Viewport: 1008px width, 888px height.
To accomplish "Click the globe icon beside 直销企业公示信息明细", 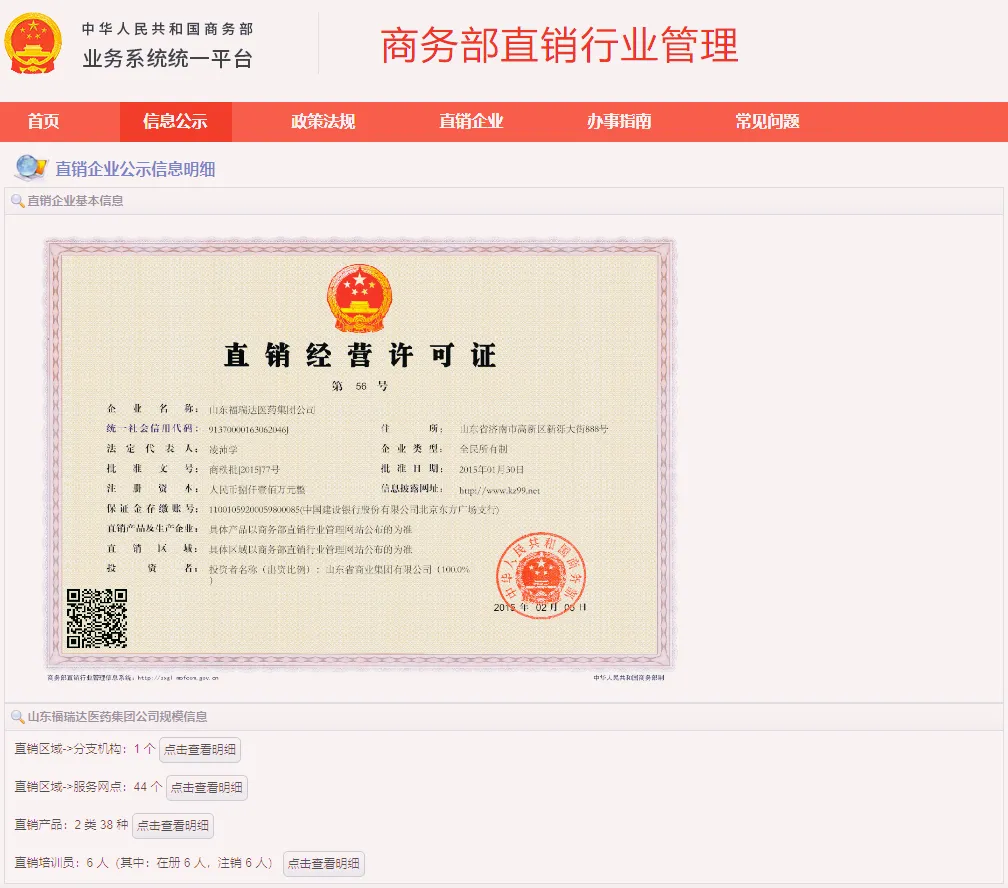I will point(31,168).
